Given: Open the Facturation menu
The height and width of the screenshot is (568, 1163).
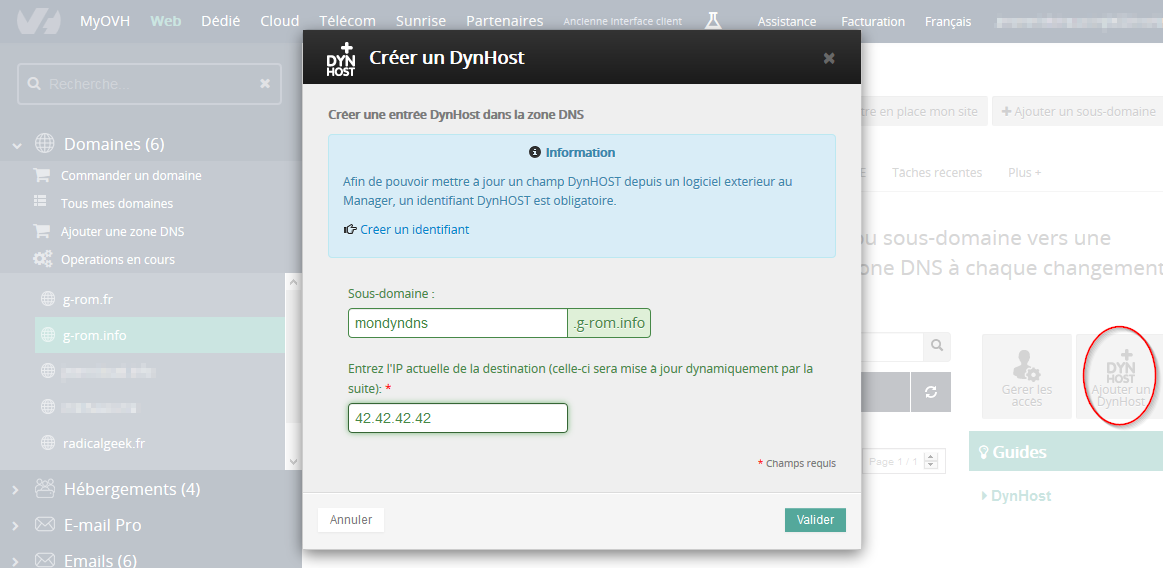Looking at the screenshot, I should pos(873,22).
